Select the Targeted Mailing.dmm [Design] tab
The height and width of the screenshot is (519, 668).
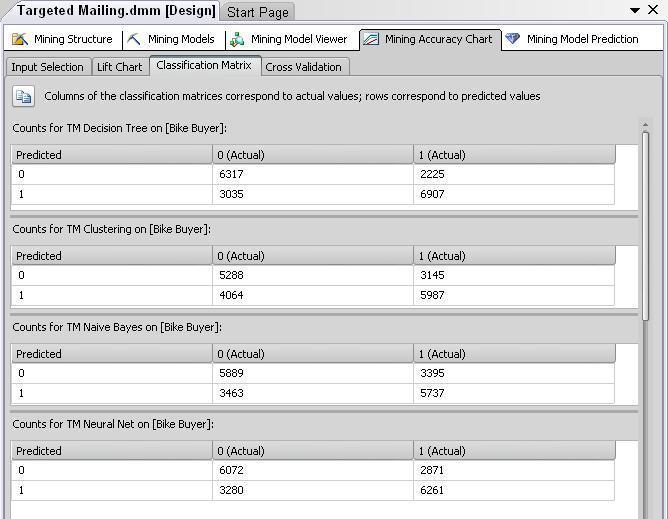[x=116, y=11]
